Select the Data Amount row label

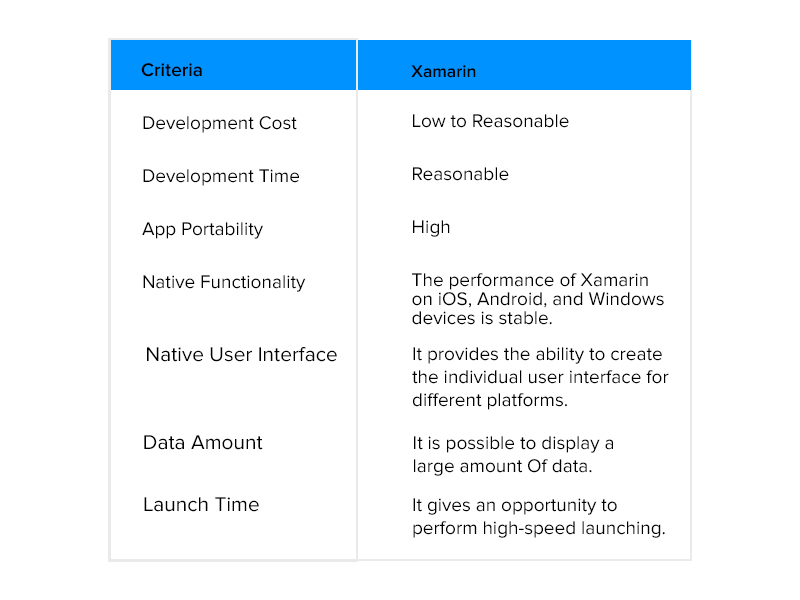point(202,442)
